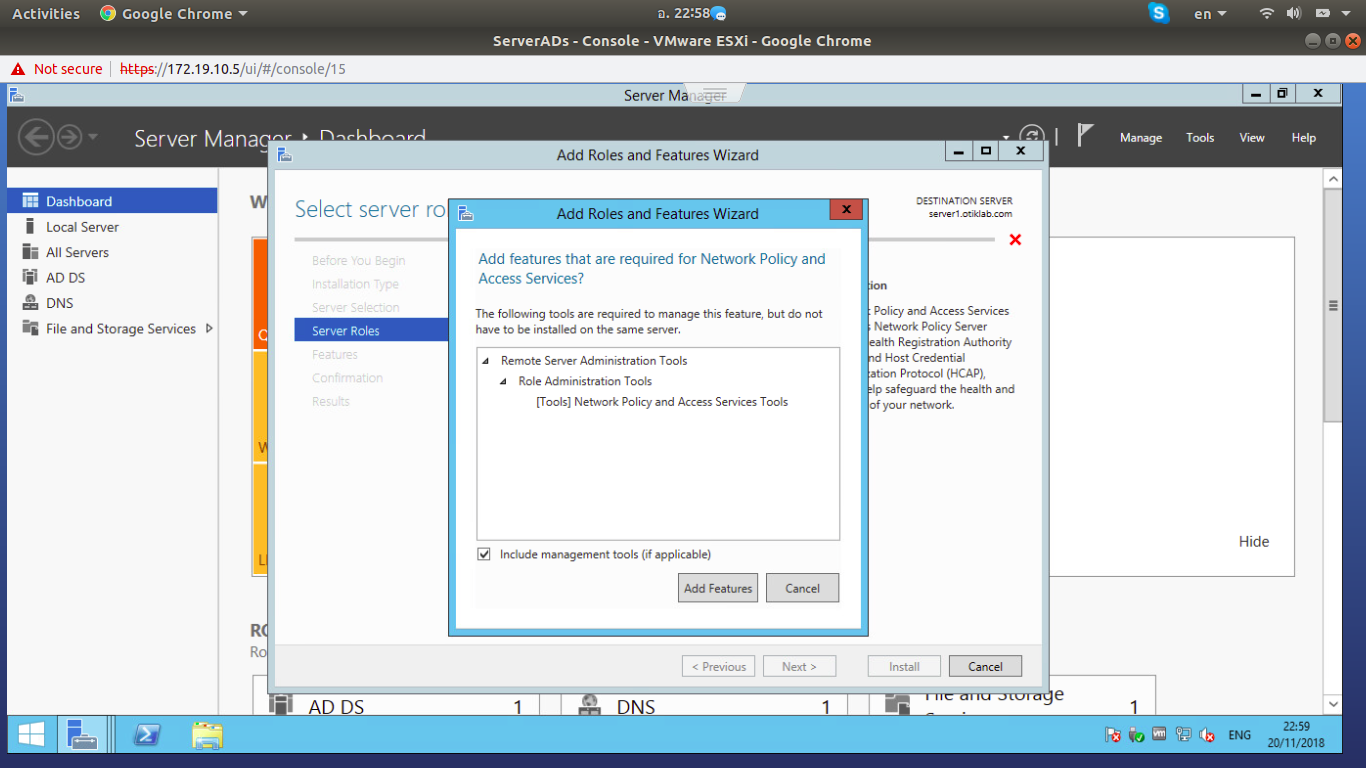Click the Activities button
This screenshot has height=768, width=1366.
click(46, 14)
